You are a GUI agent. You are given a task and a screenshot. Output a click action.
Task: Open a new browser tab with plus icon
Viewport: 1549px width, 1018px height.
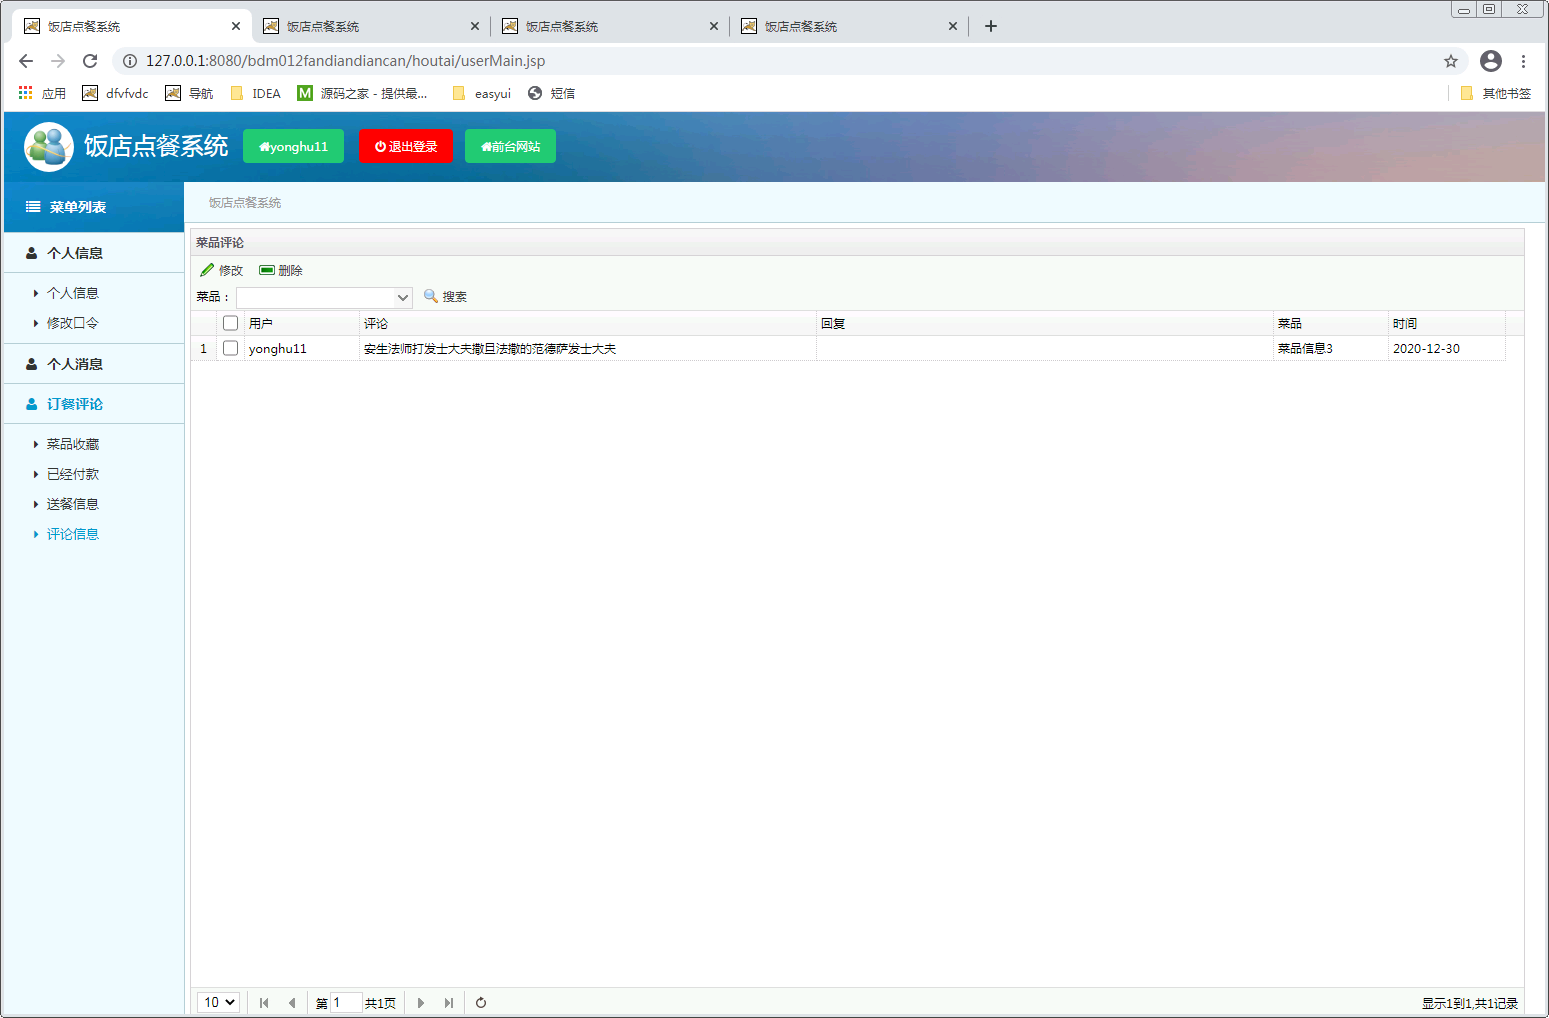[x=991, y=26]
